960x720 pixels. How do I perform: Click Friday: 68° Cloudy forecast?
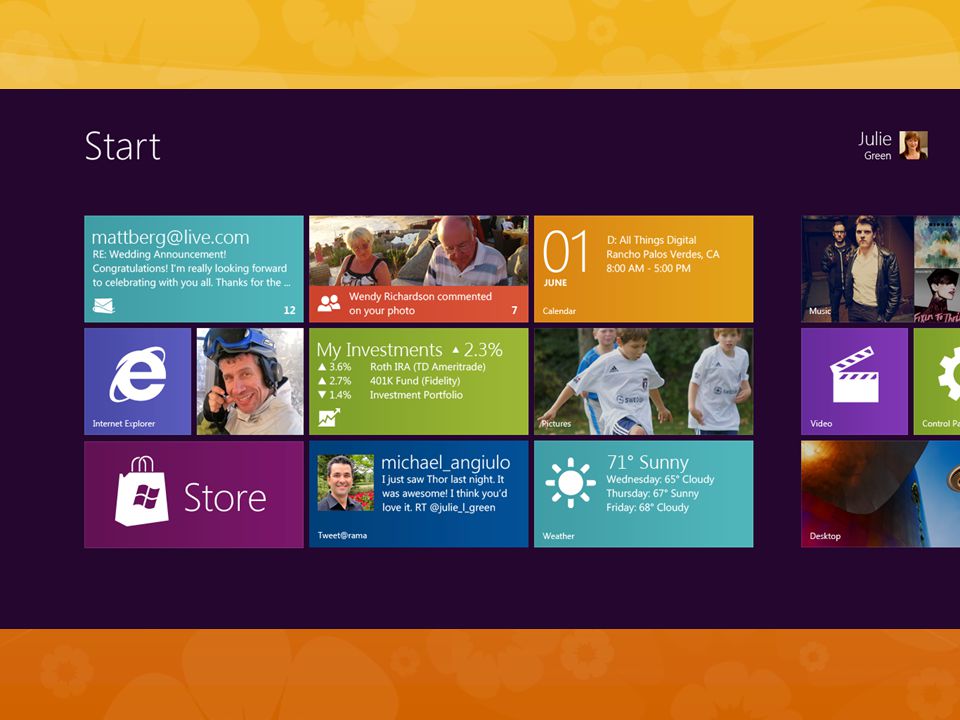(x=648, y=508)
